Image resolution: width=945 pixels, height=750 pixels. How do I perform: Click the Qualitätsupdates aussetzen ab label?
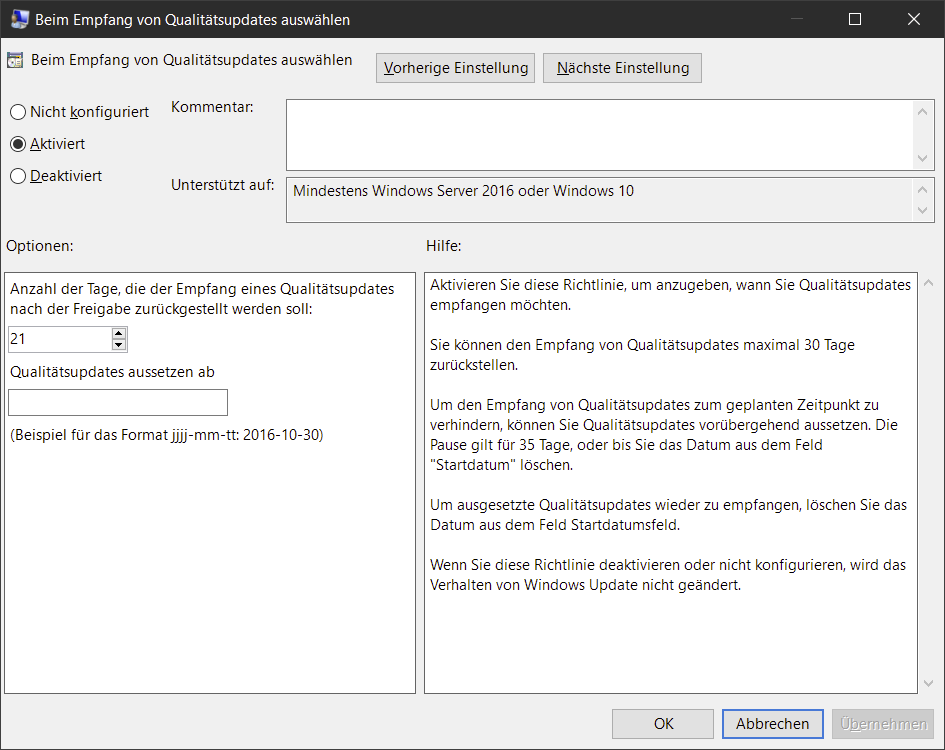click(112, 372)
